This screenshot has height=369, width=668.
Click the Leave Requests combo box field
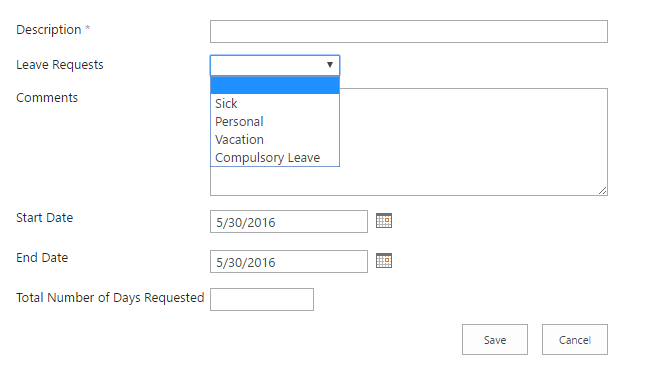pos(275,65)
